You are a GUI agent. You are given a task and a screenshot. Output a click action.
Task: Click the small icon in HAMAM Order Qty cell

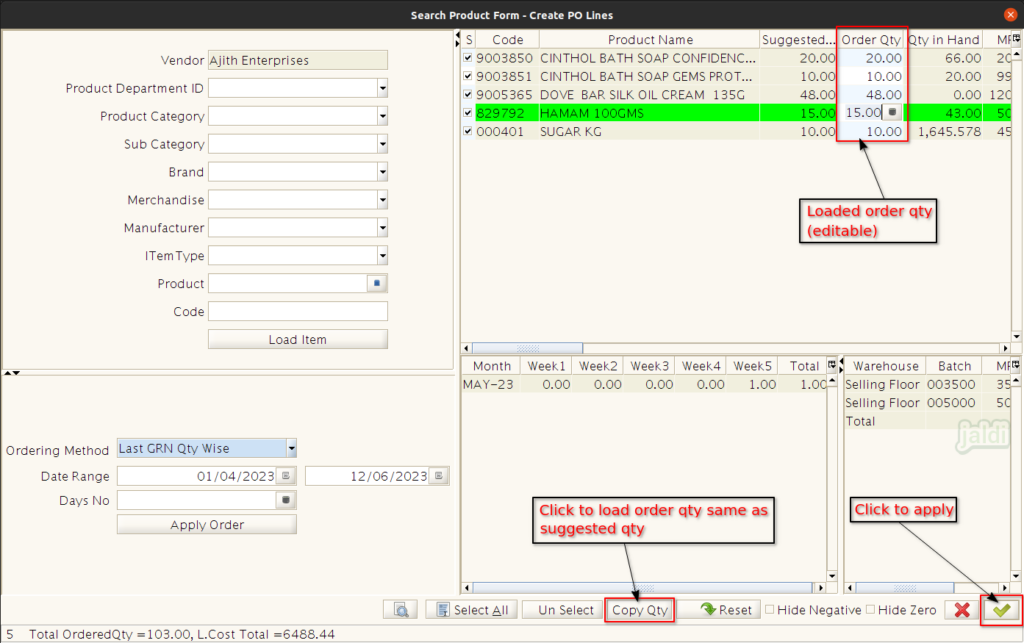point(893,112)
